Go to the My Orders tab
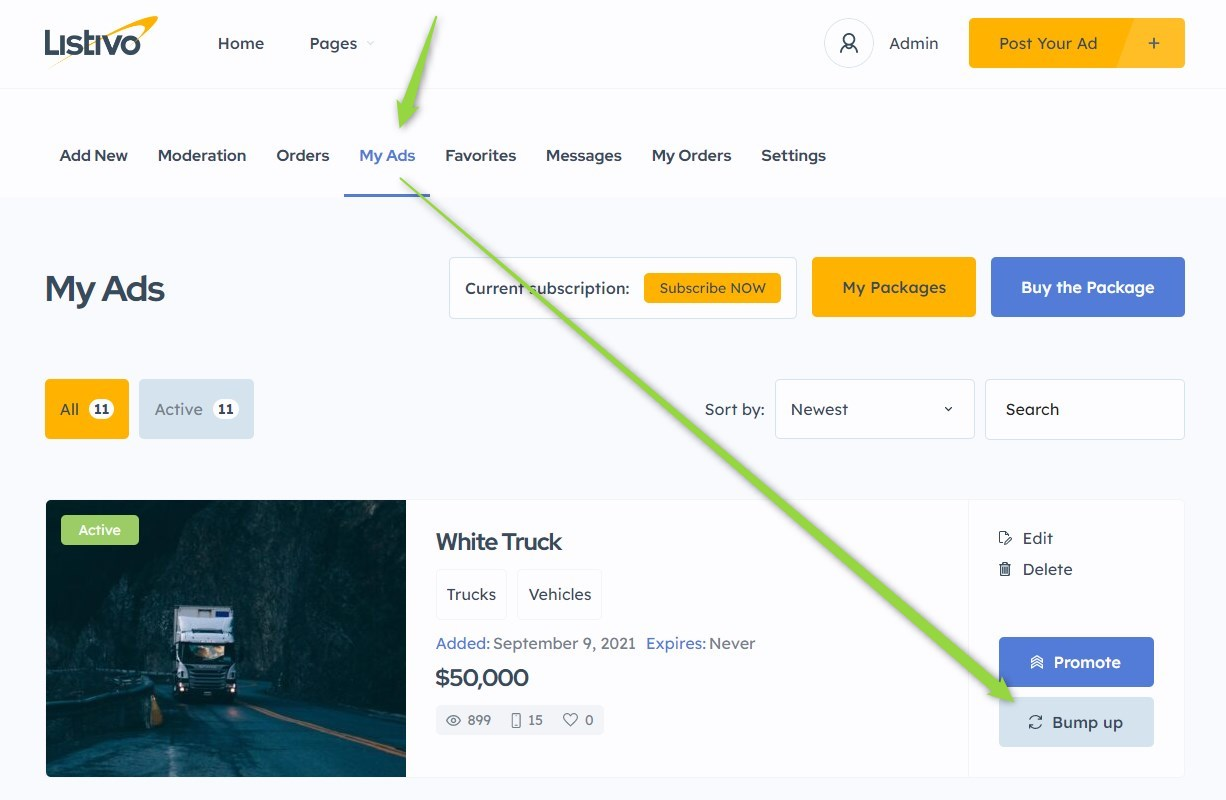Image resolution: width=1226 pixels, height=800 pixels. (692, 155)
